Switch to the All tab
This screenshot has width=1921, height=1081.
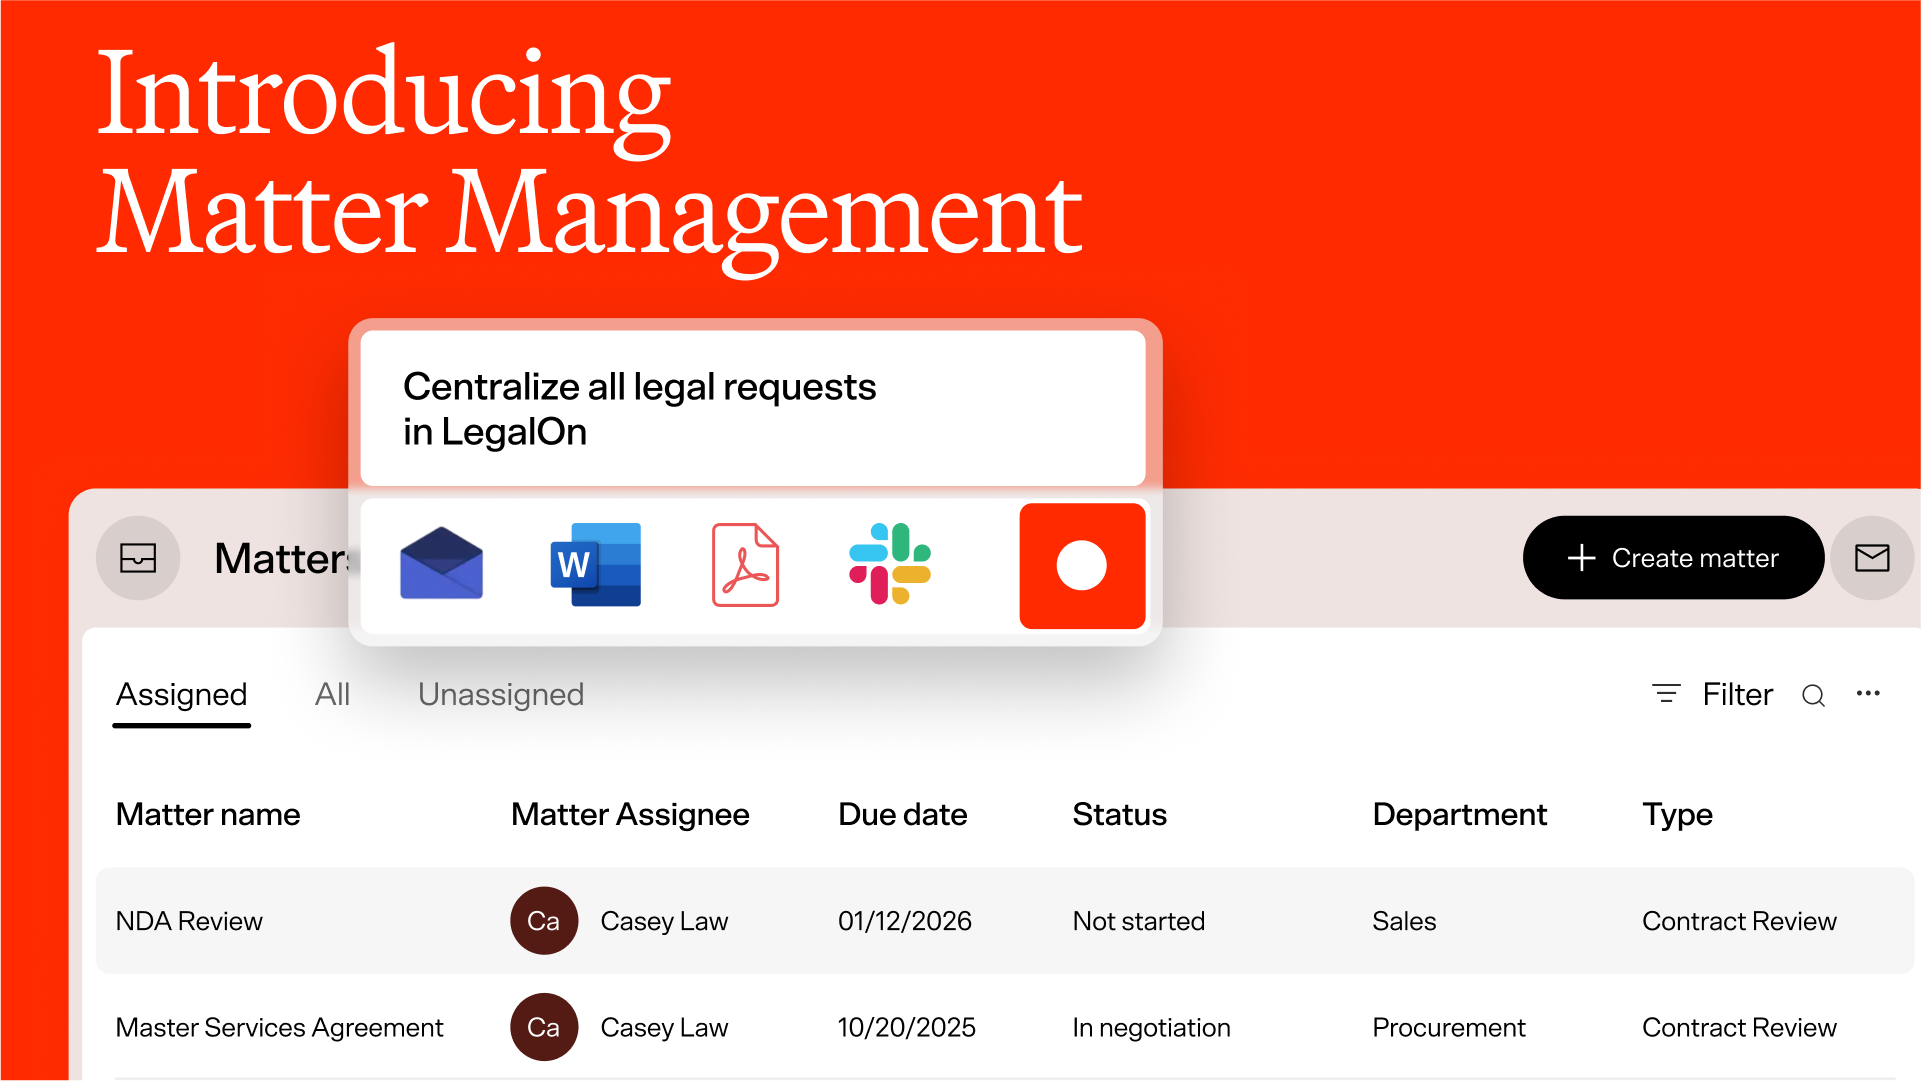[332, 695]
